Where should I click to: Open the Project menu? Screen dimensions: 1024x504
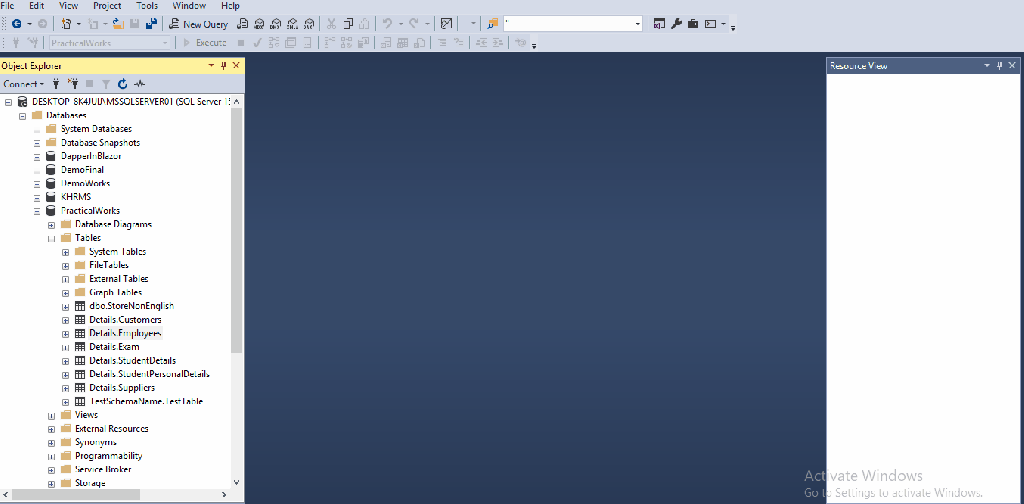pos(106,6)
